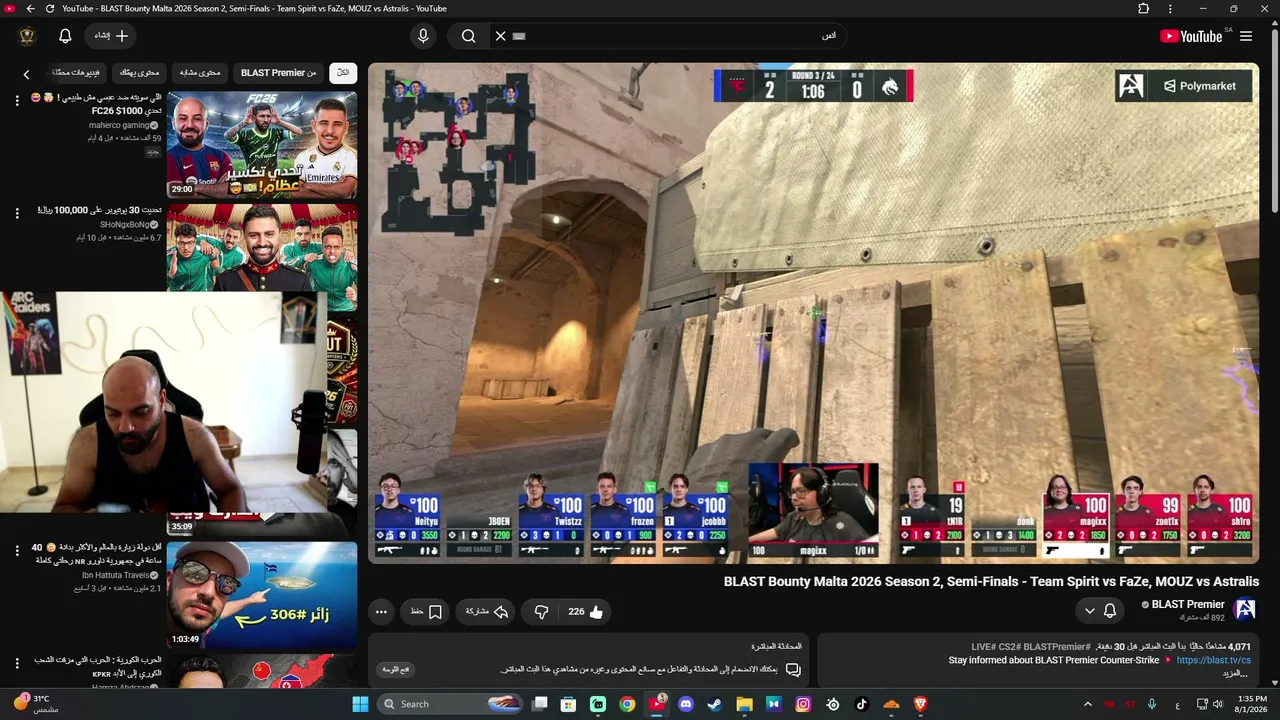The height and width of the screenshot is (720, 1280).
Task: Click the page vertical scrollbar
Action: click(1274, 120)
